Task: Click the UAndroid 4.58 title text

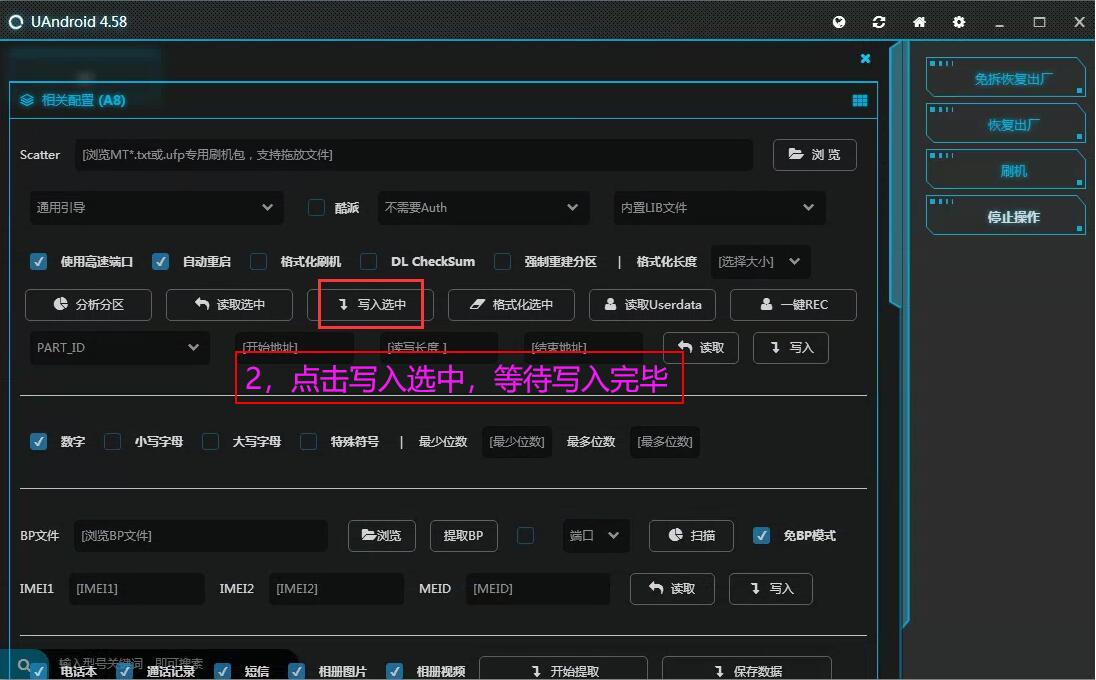Action: [79, 22]
